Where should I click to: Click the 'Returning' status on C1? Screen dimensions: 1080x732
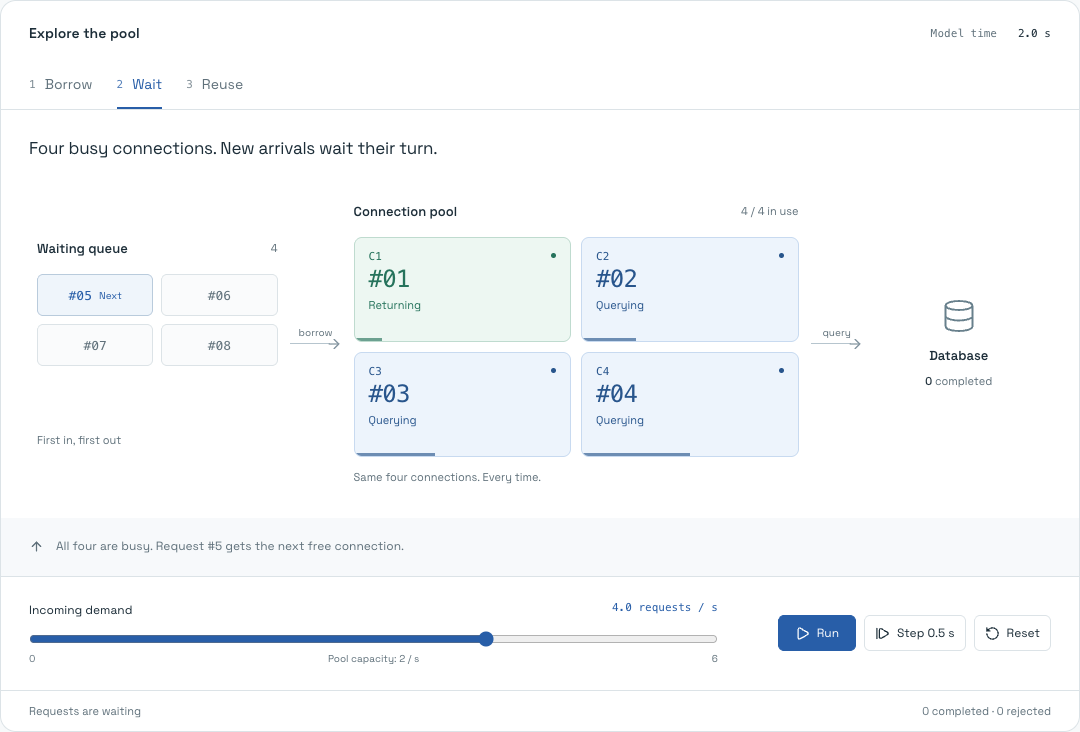(x=394, y=305)
